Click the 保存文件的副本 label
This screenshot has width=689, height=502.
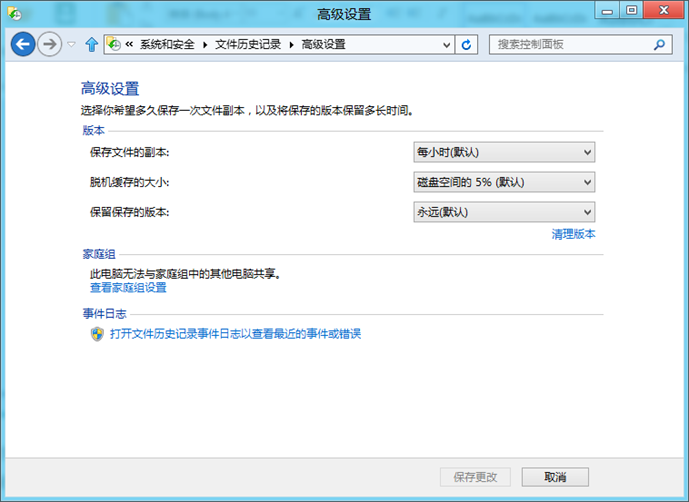pos(130,152)
